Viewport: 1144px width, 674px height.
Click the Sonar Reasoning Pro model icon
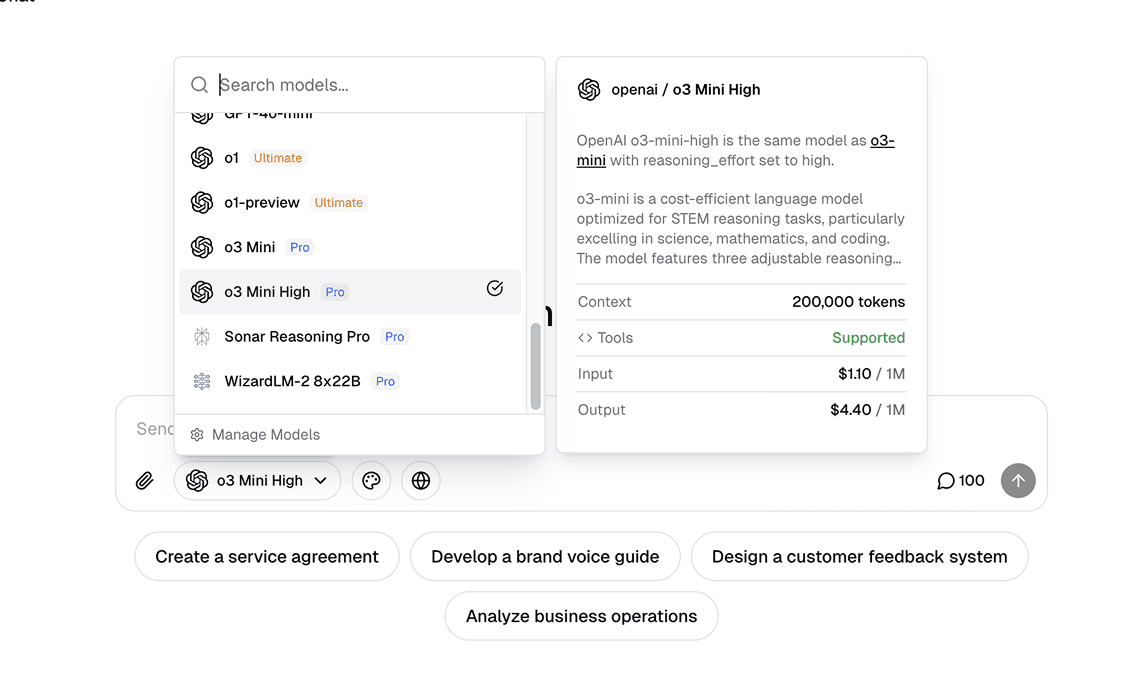202,337
